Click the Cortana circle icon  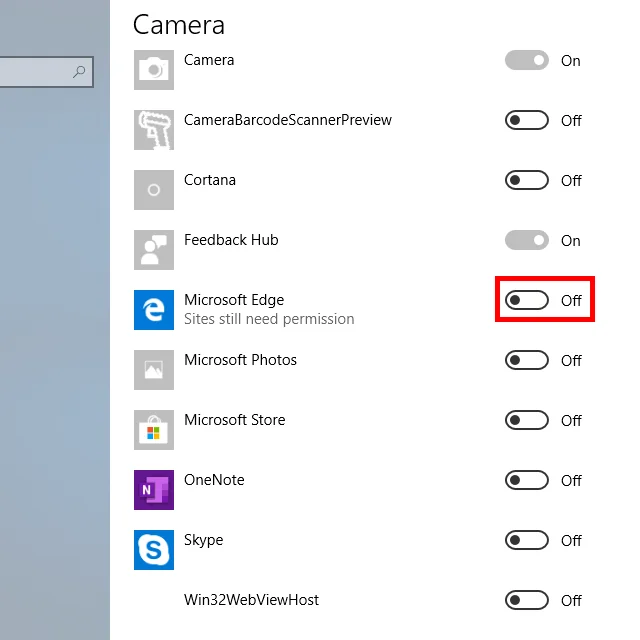pos(154,190)
